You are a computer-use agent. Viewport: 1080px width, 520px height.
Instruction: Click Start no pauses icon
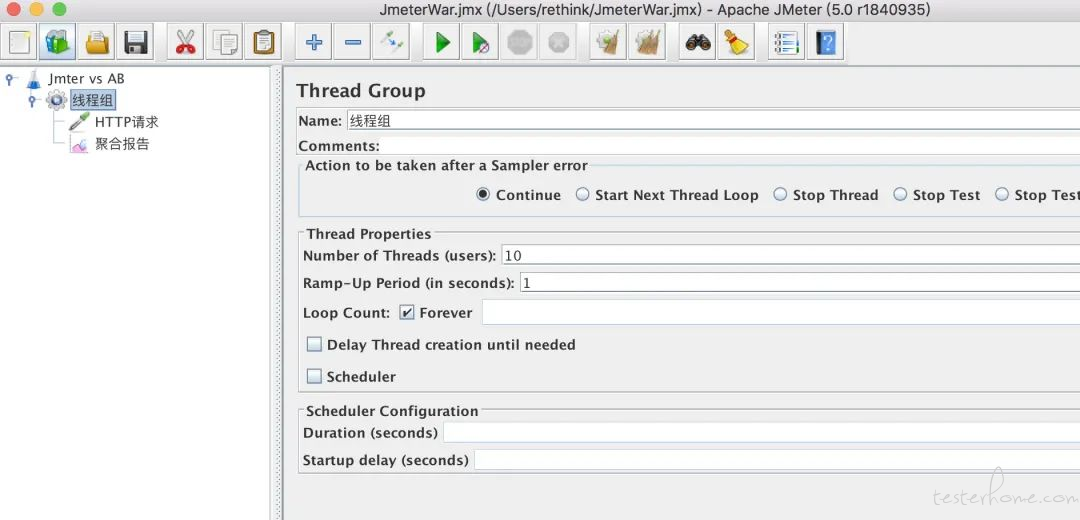tap(480, 43)
